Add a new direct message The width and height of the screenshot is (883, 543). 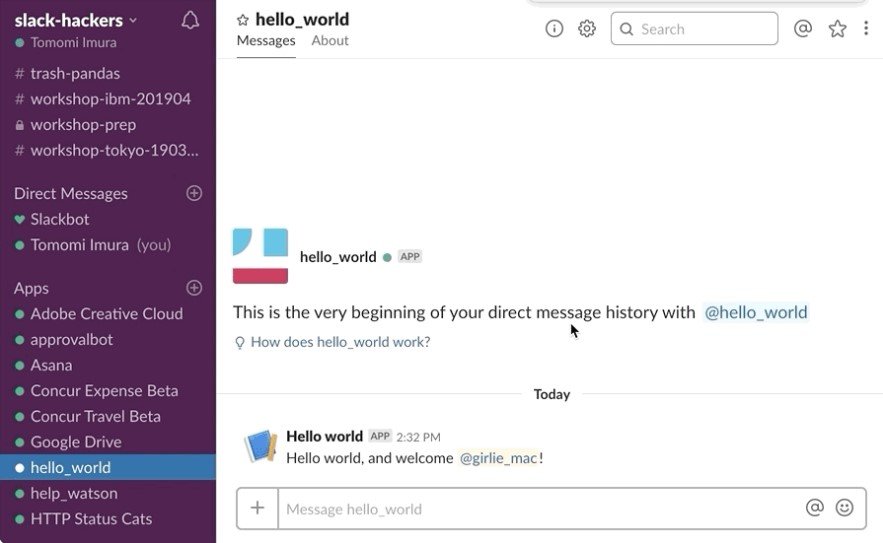click(x=195, y=193)
